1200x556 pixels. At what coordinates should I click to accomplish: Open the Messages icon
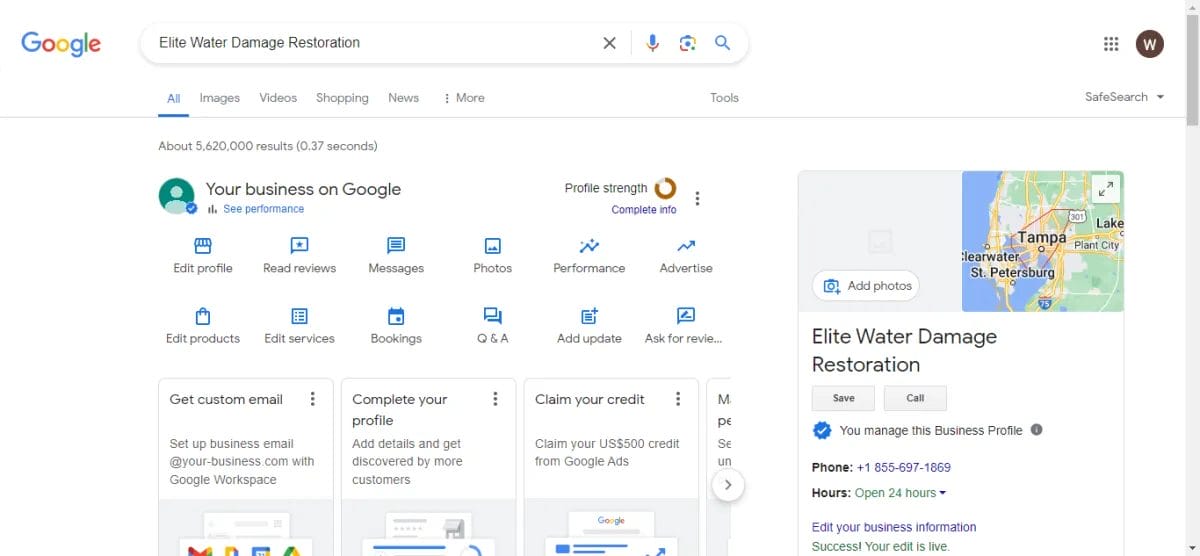pyautogui.click(x=396, y=246)
